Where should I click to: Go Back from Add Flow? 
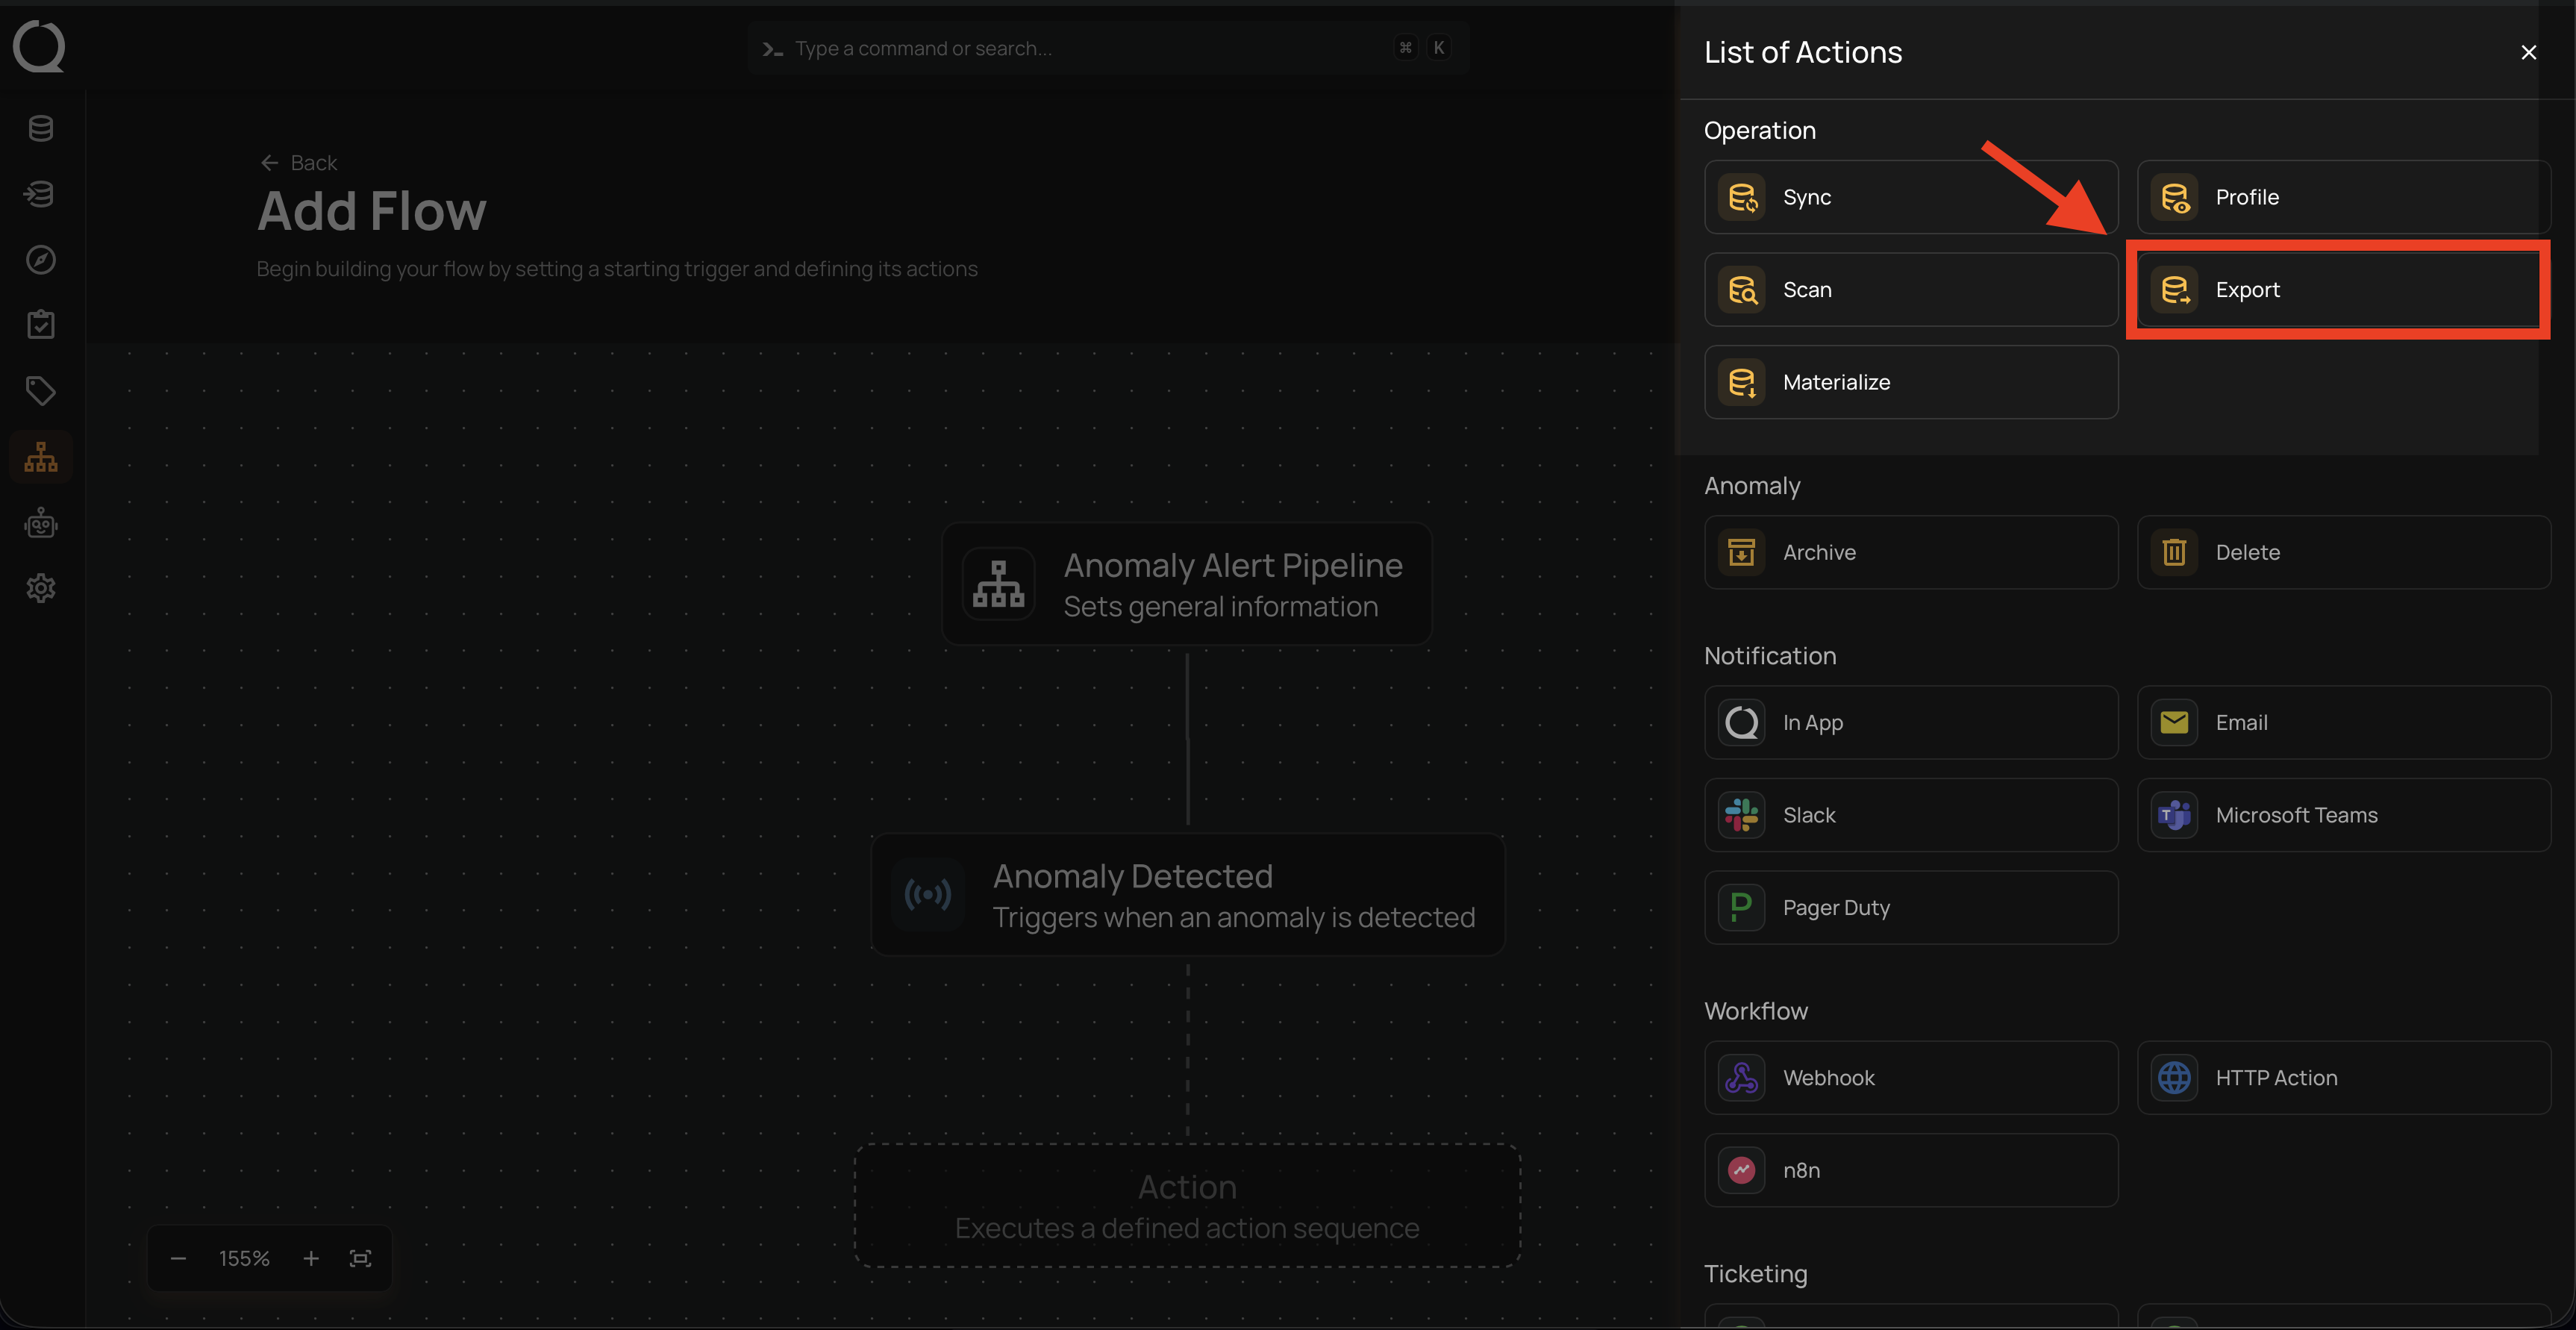click(299, 163)
